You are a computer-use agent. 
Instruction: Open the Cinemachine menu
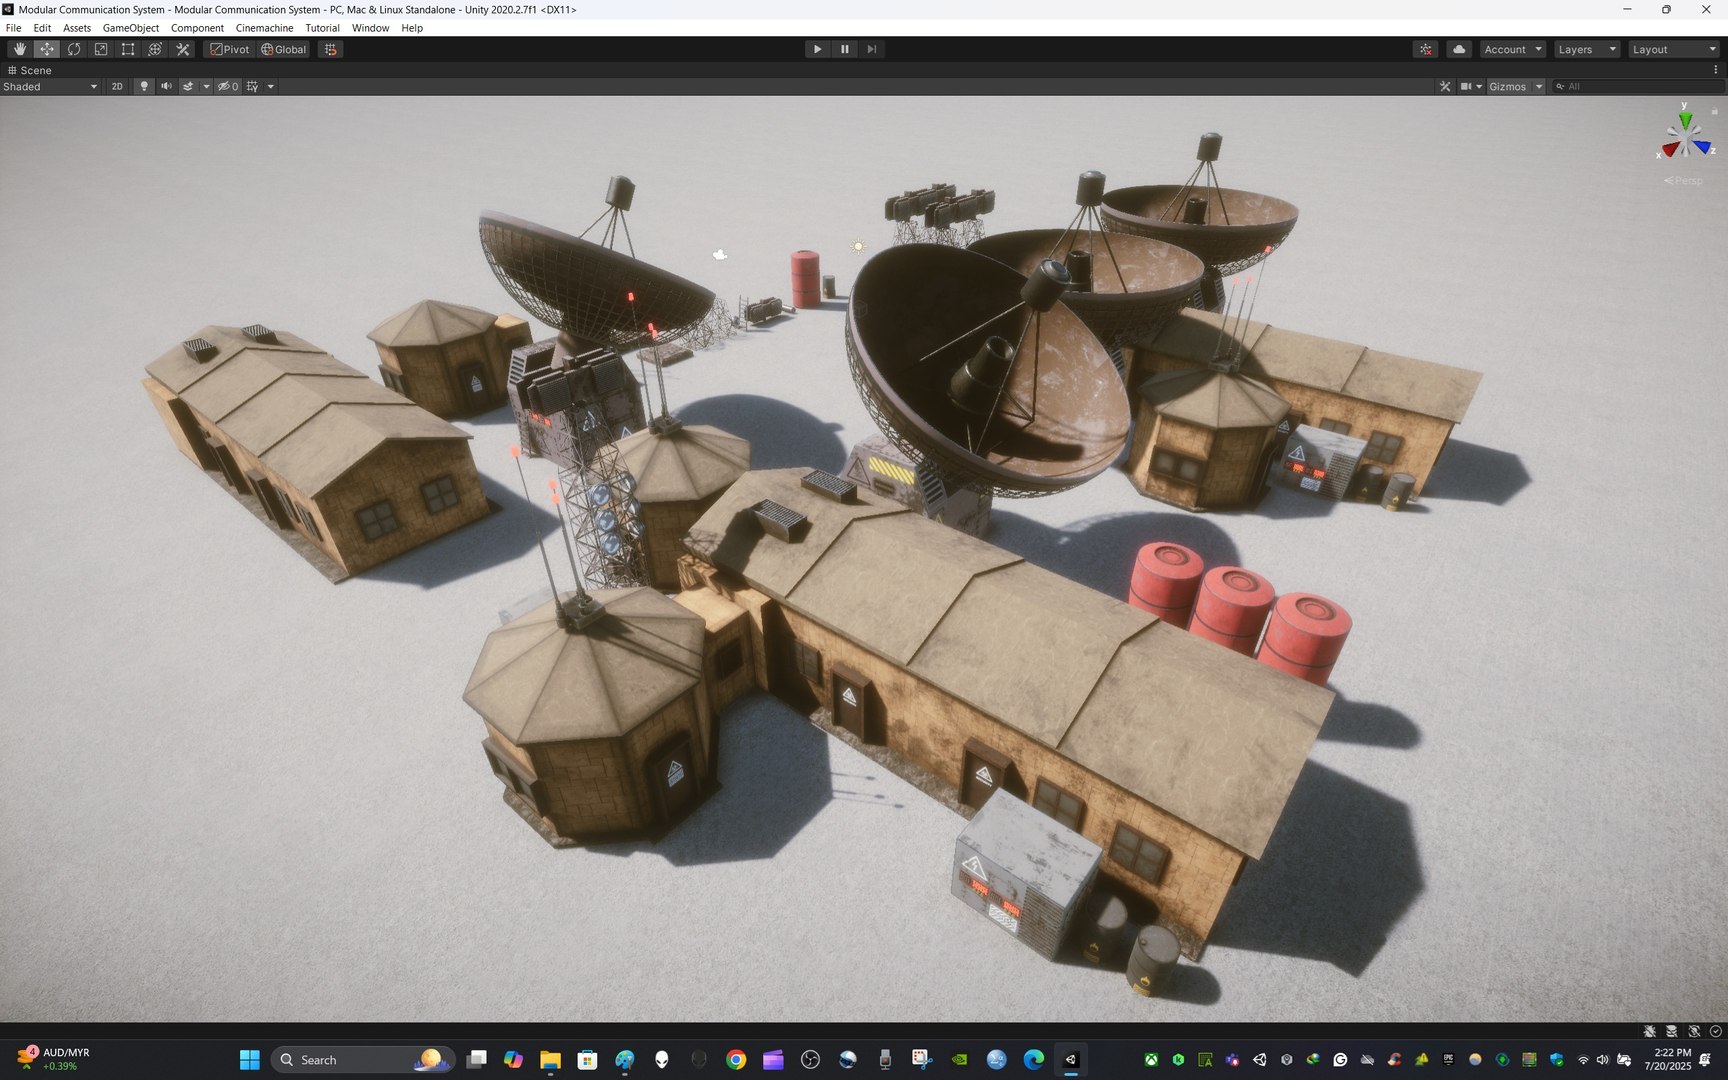coord(264,28)
